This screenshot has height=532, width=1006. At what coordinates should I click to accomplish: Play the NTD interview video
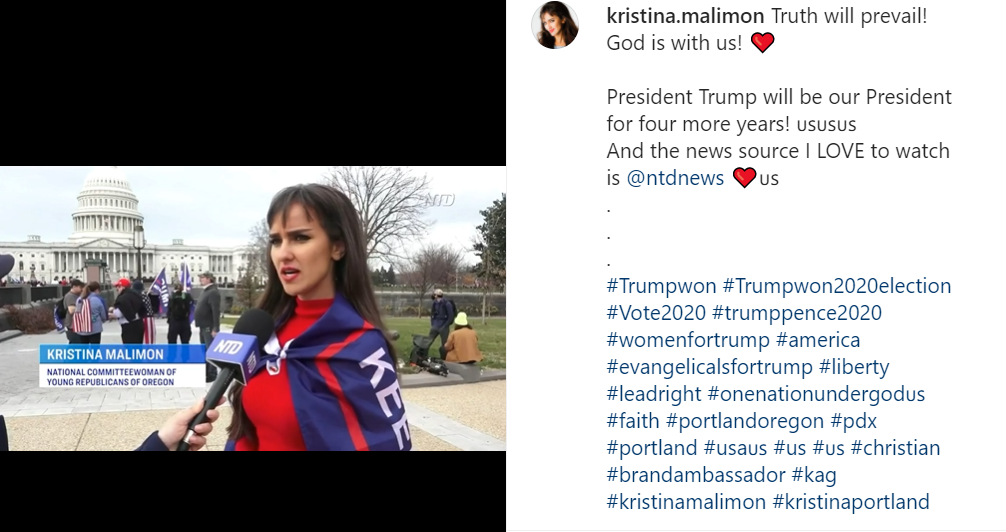[253, 308]
